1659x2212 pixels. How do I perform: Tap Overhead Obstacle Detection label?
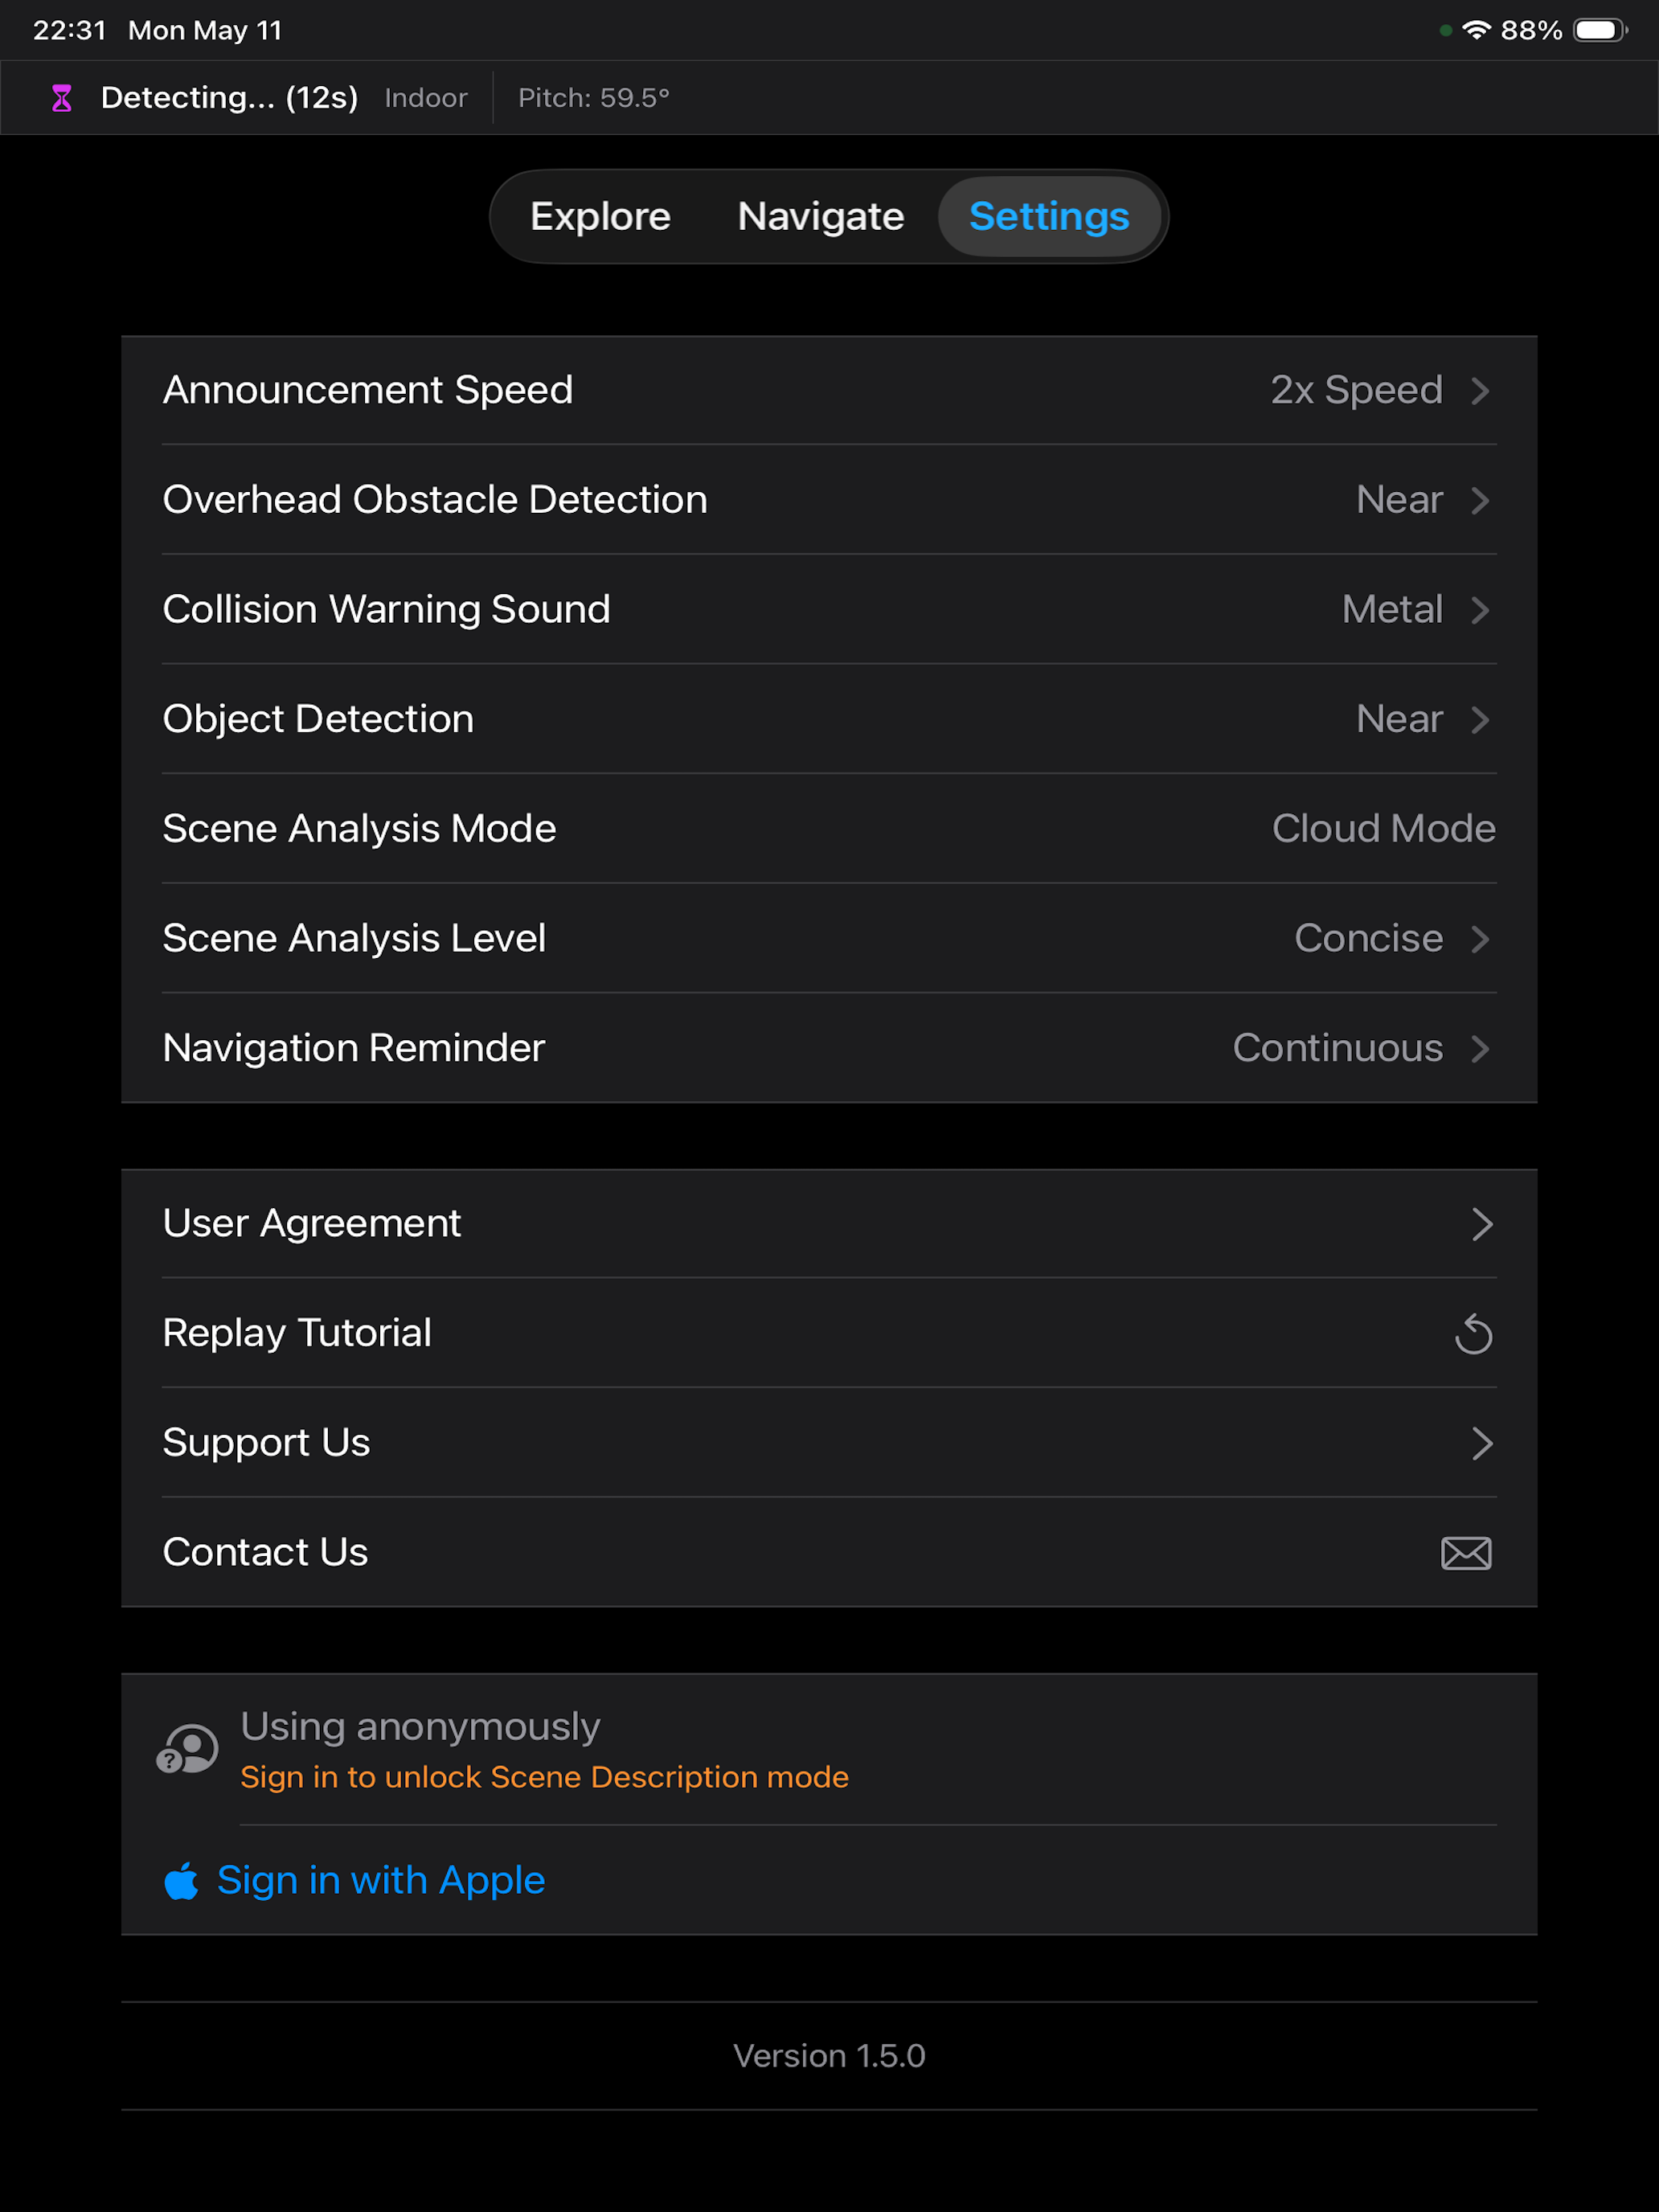point(435,499)
